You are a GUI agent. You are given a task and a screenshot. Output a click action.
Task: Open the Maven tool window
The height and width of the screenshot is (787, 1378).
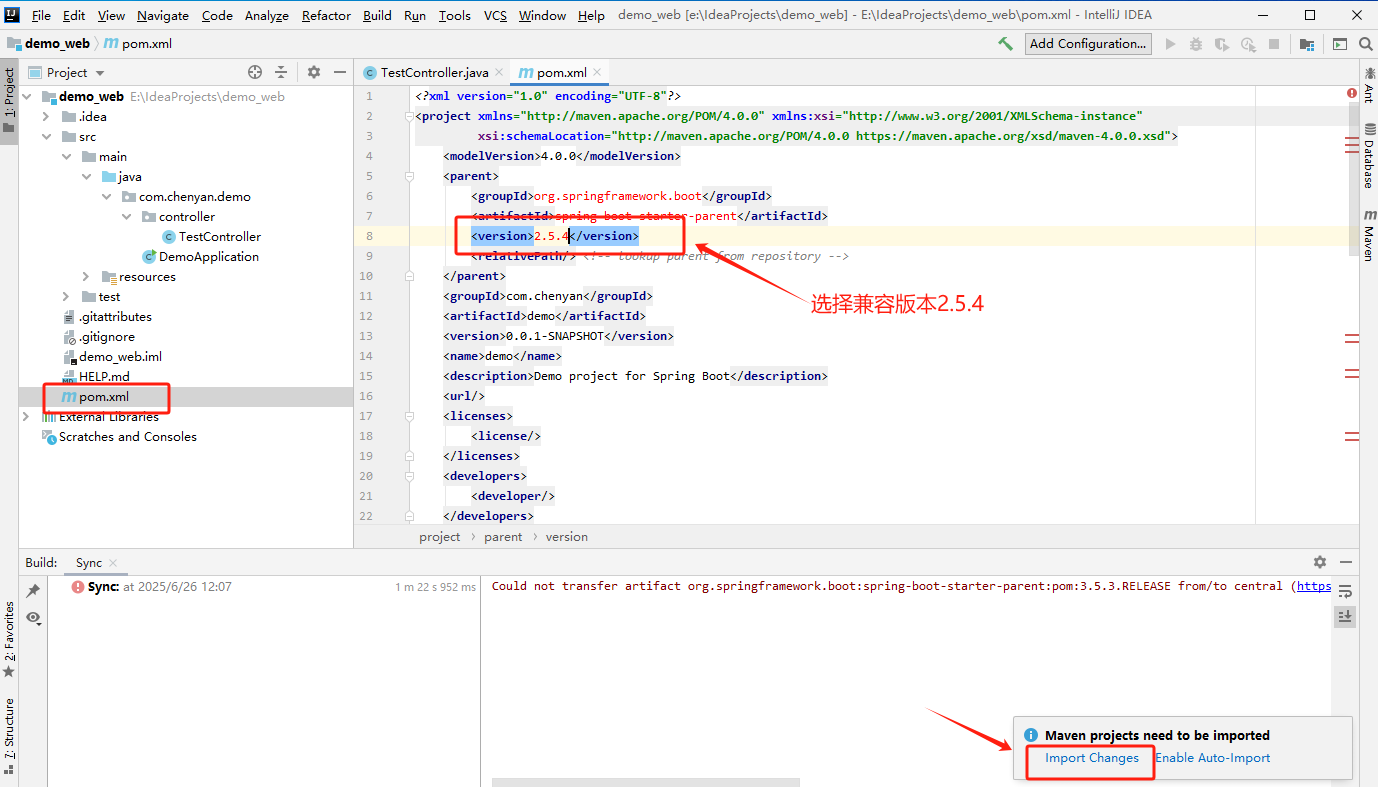[x=1368, y=235]
